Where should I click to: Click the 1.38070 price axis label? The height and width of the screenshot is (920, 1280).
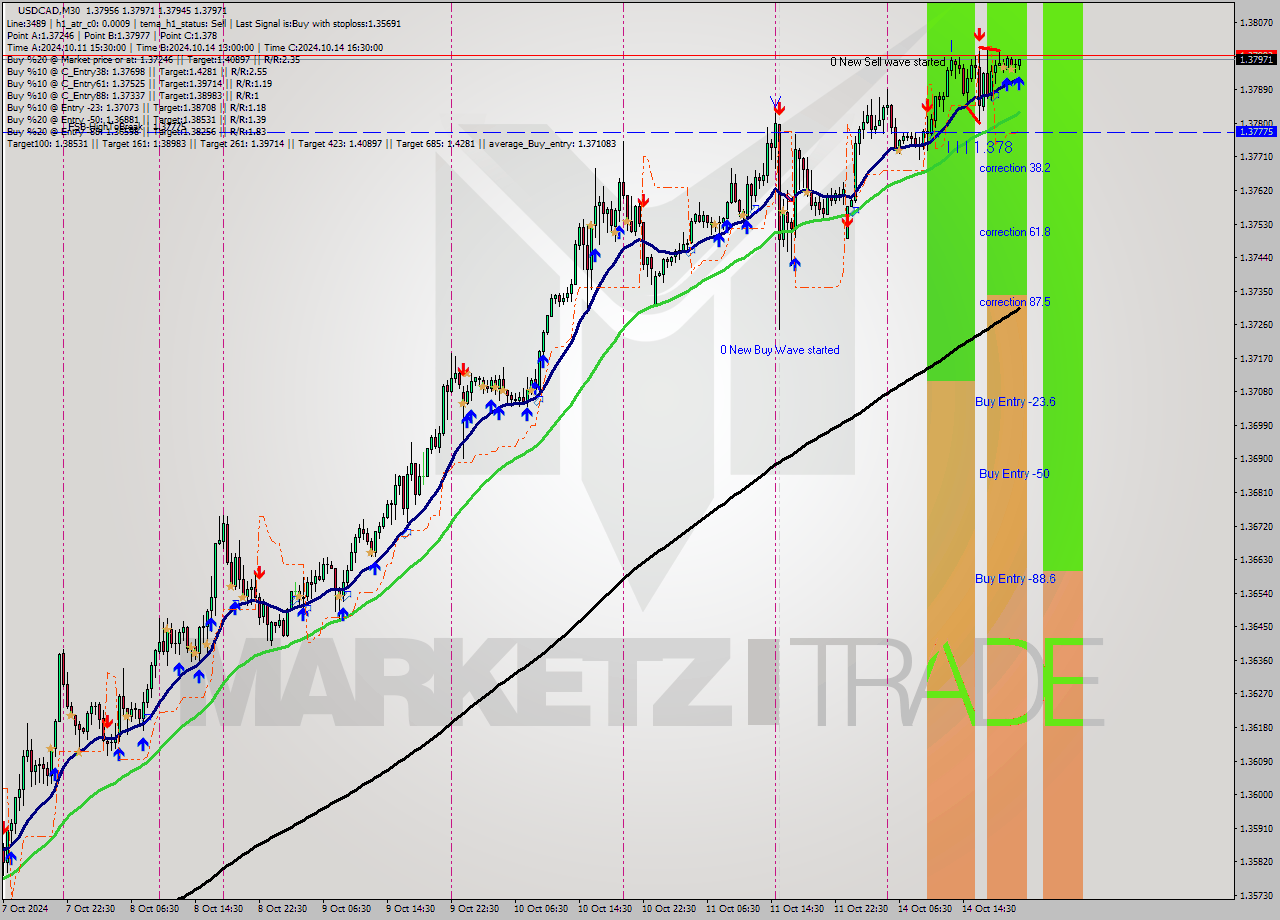(x=1256, y=22)
